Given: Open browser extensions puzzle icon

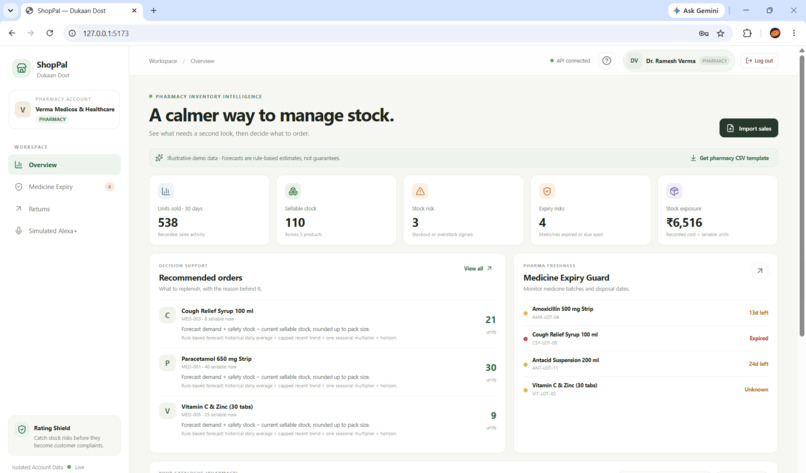Looking at the screenshot, I should pyautogui.click(x=747, y=33).
